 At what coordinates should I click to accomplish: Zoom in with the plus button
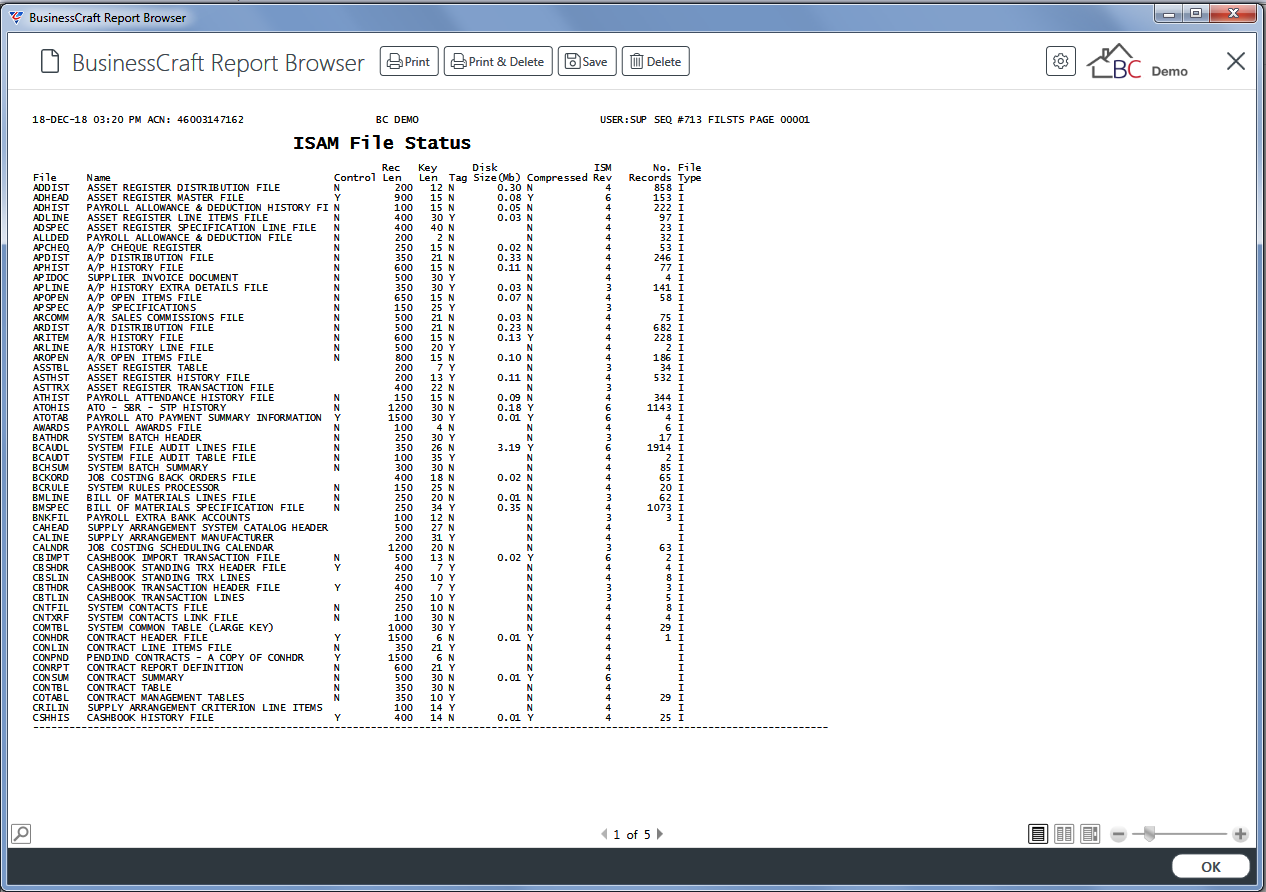click(1240, 834)
